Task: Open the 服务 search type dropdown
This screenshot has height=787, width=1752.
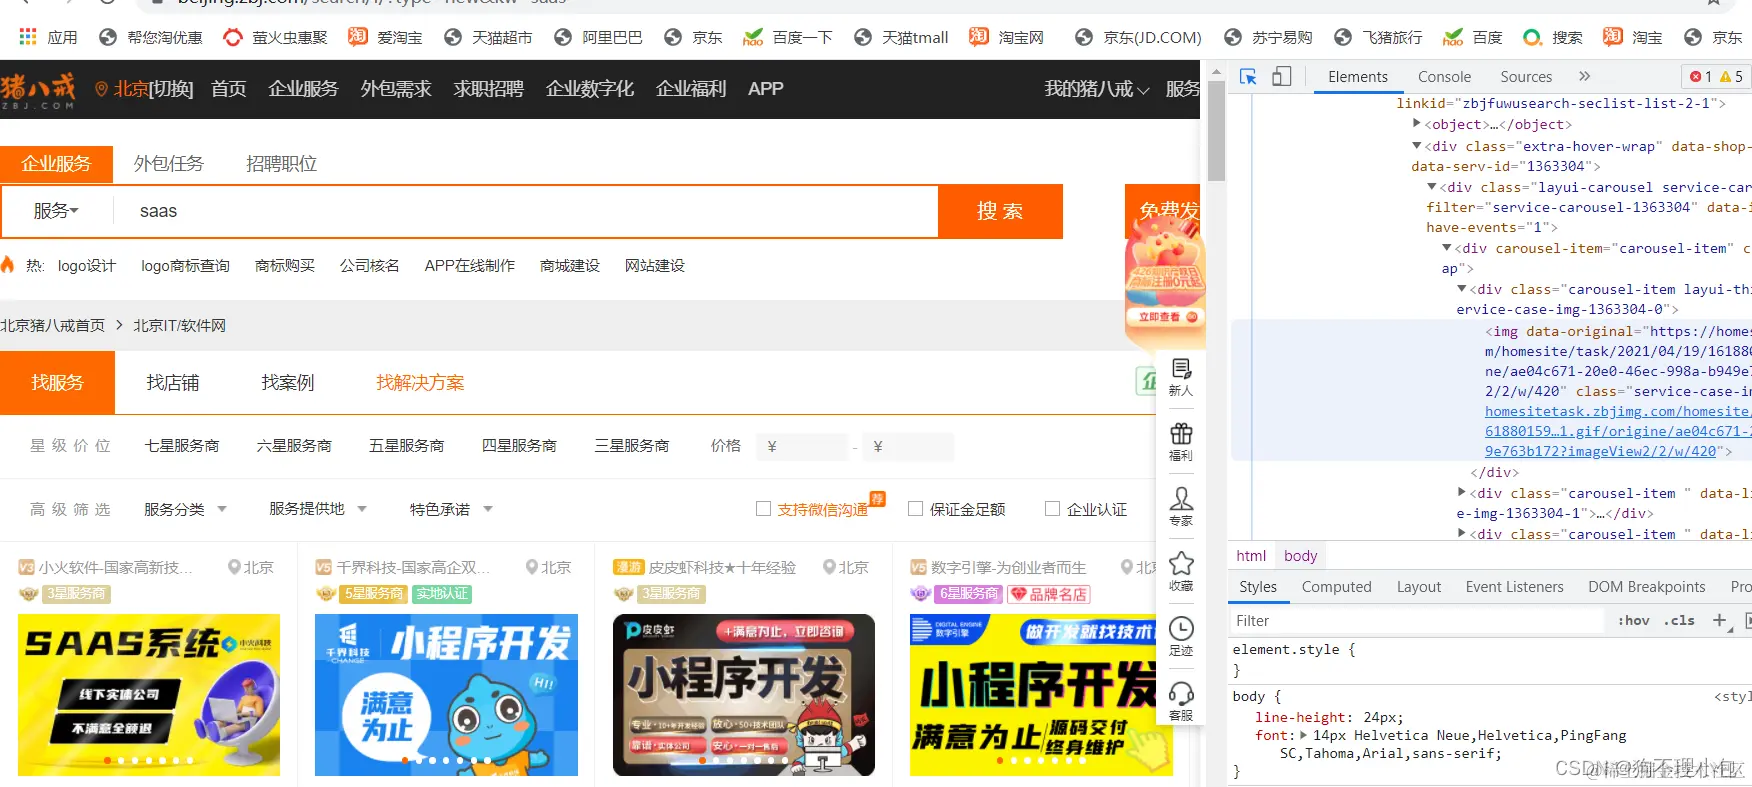Action: 56,211
